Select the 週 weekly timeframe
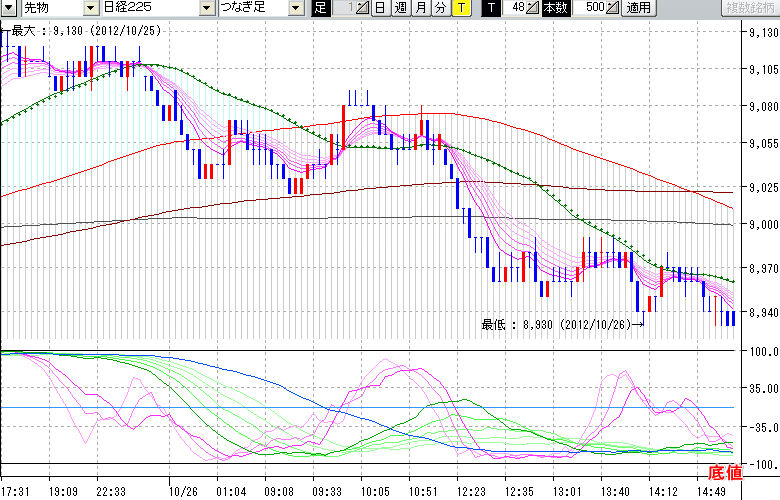Screen dimensions: 780x500 (x=400, y=8)
